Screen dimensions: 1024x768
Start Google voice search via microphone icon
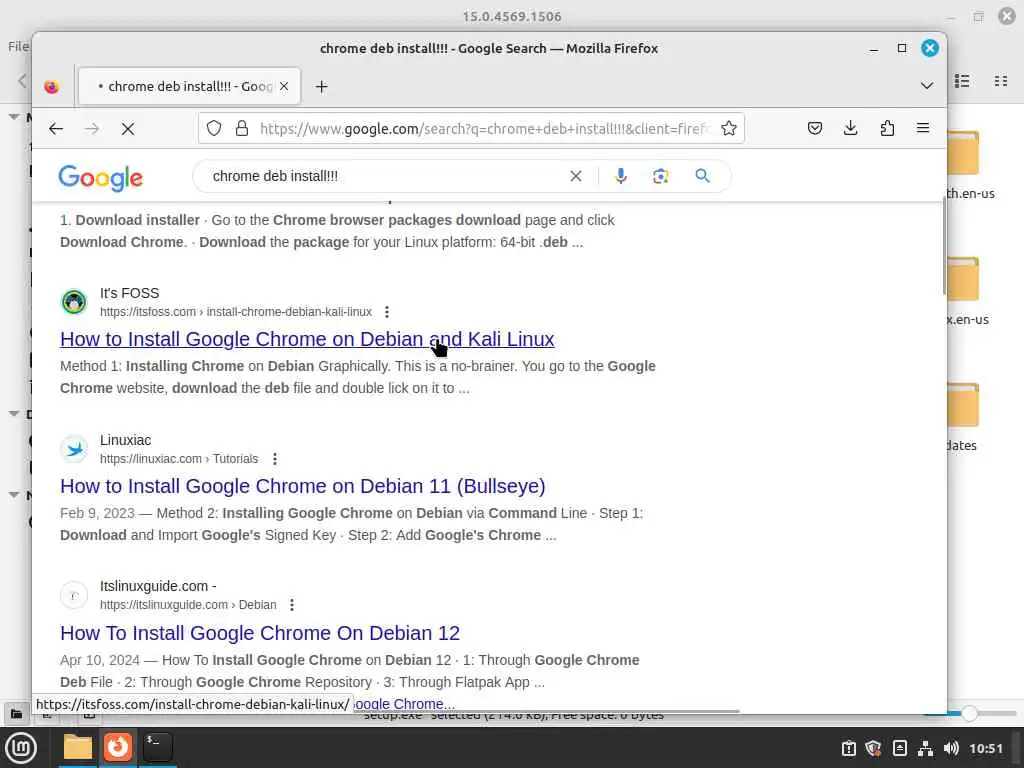(621, 176)
